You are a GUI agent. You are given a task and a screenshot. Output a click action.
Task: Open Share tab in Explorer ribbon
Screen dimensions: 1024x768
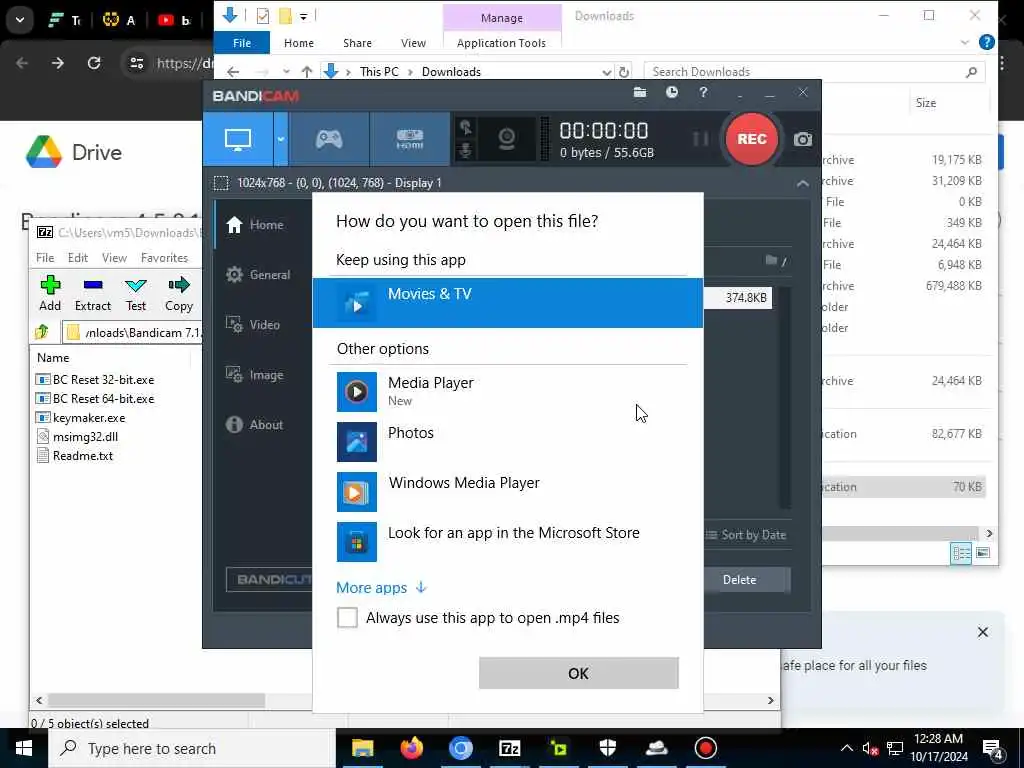pos(357,43)
